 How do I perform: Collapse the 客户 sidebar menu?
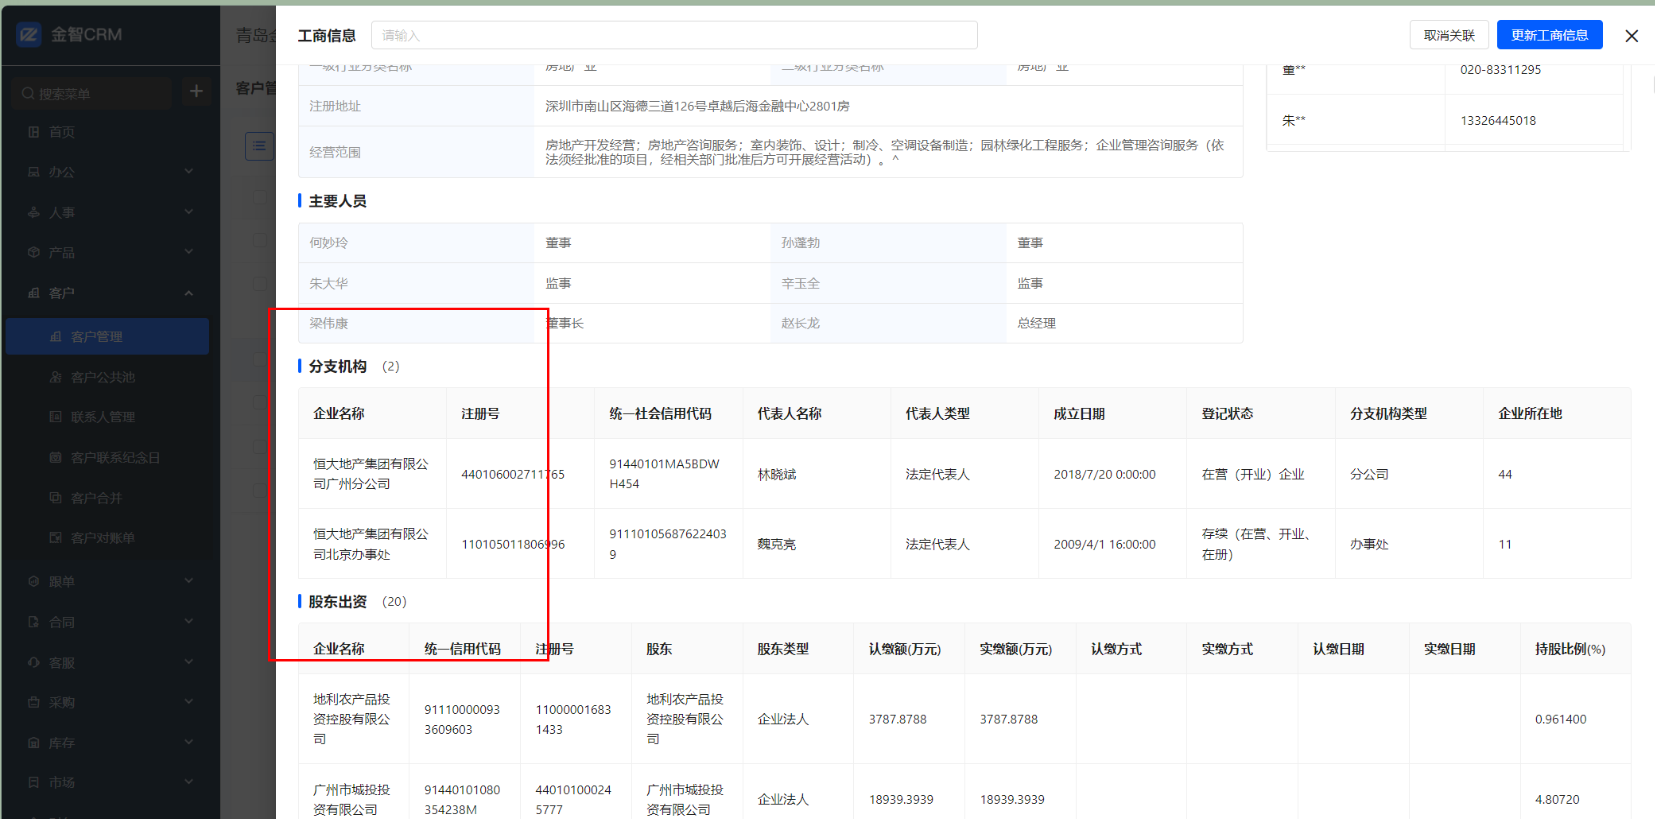(x=110, y=293)
